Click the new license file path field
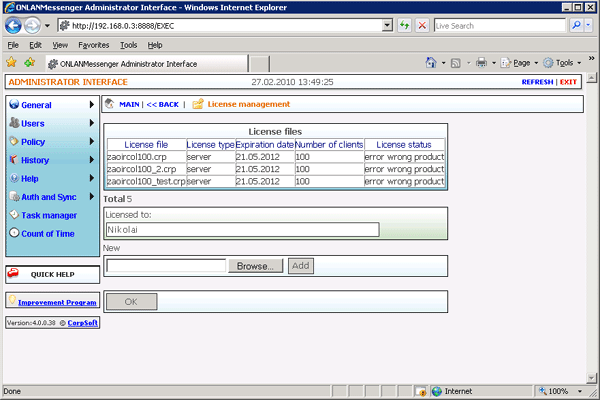 (x=166, y=266)
